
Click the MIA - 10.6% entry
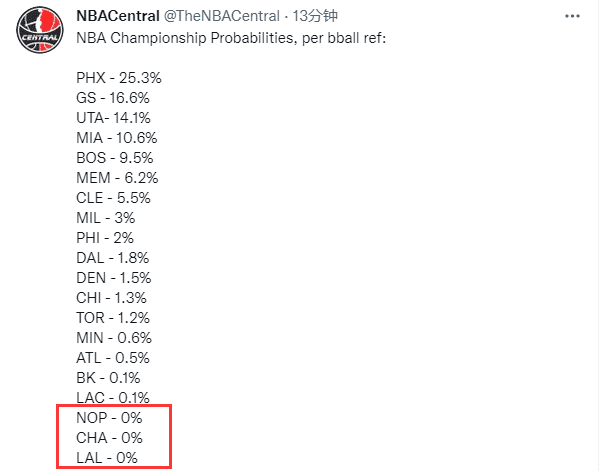[116, 137]
